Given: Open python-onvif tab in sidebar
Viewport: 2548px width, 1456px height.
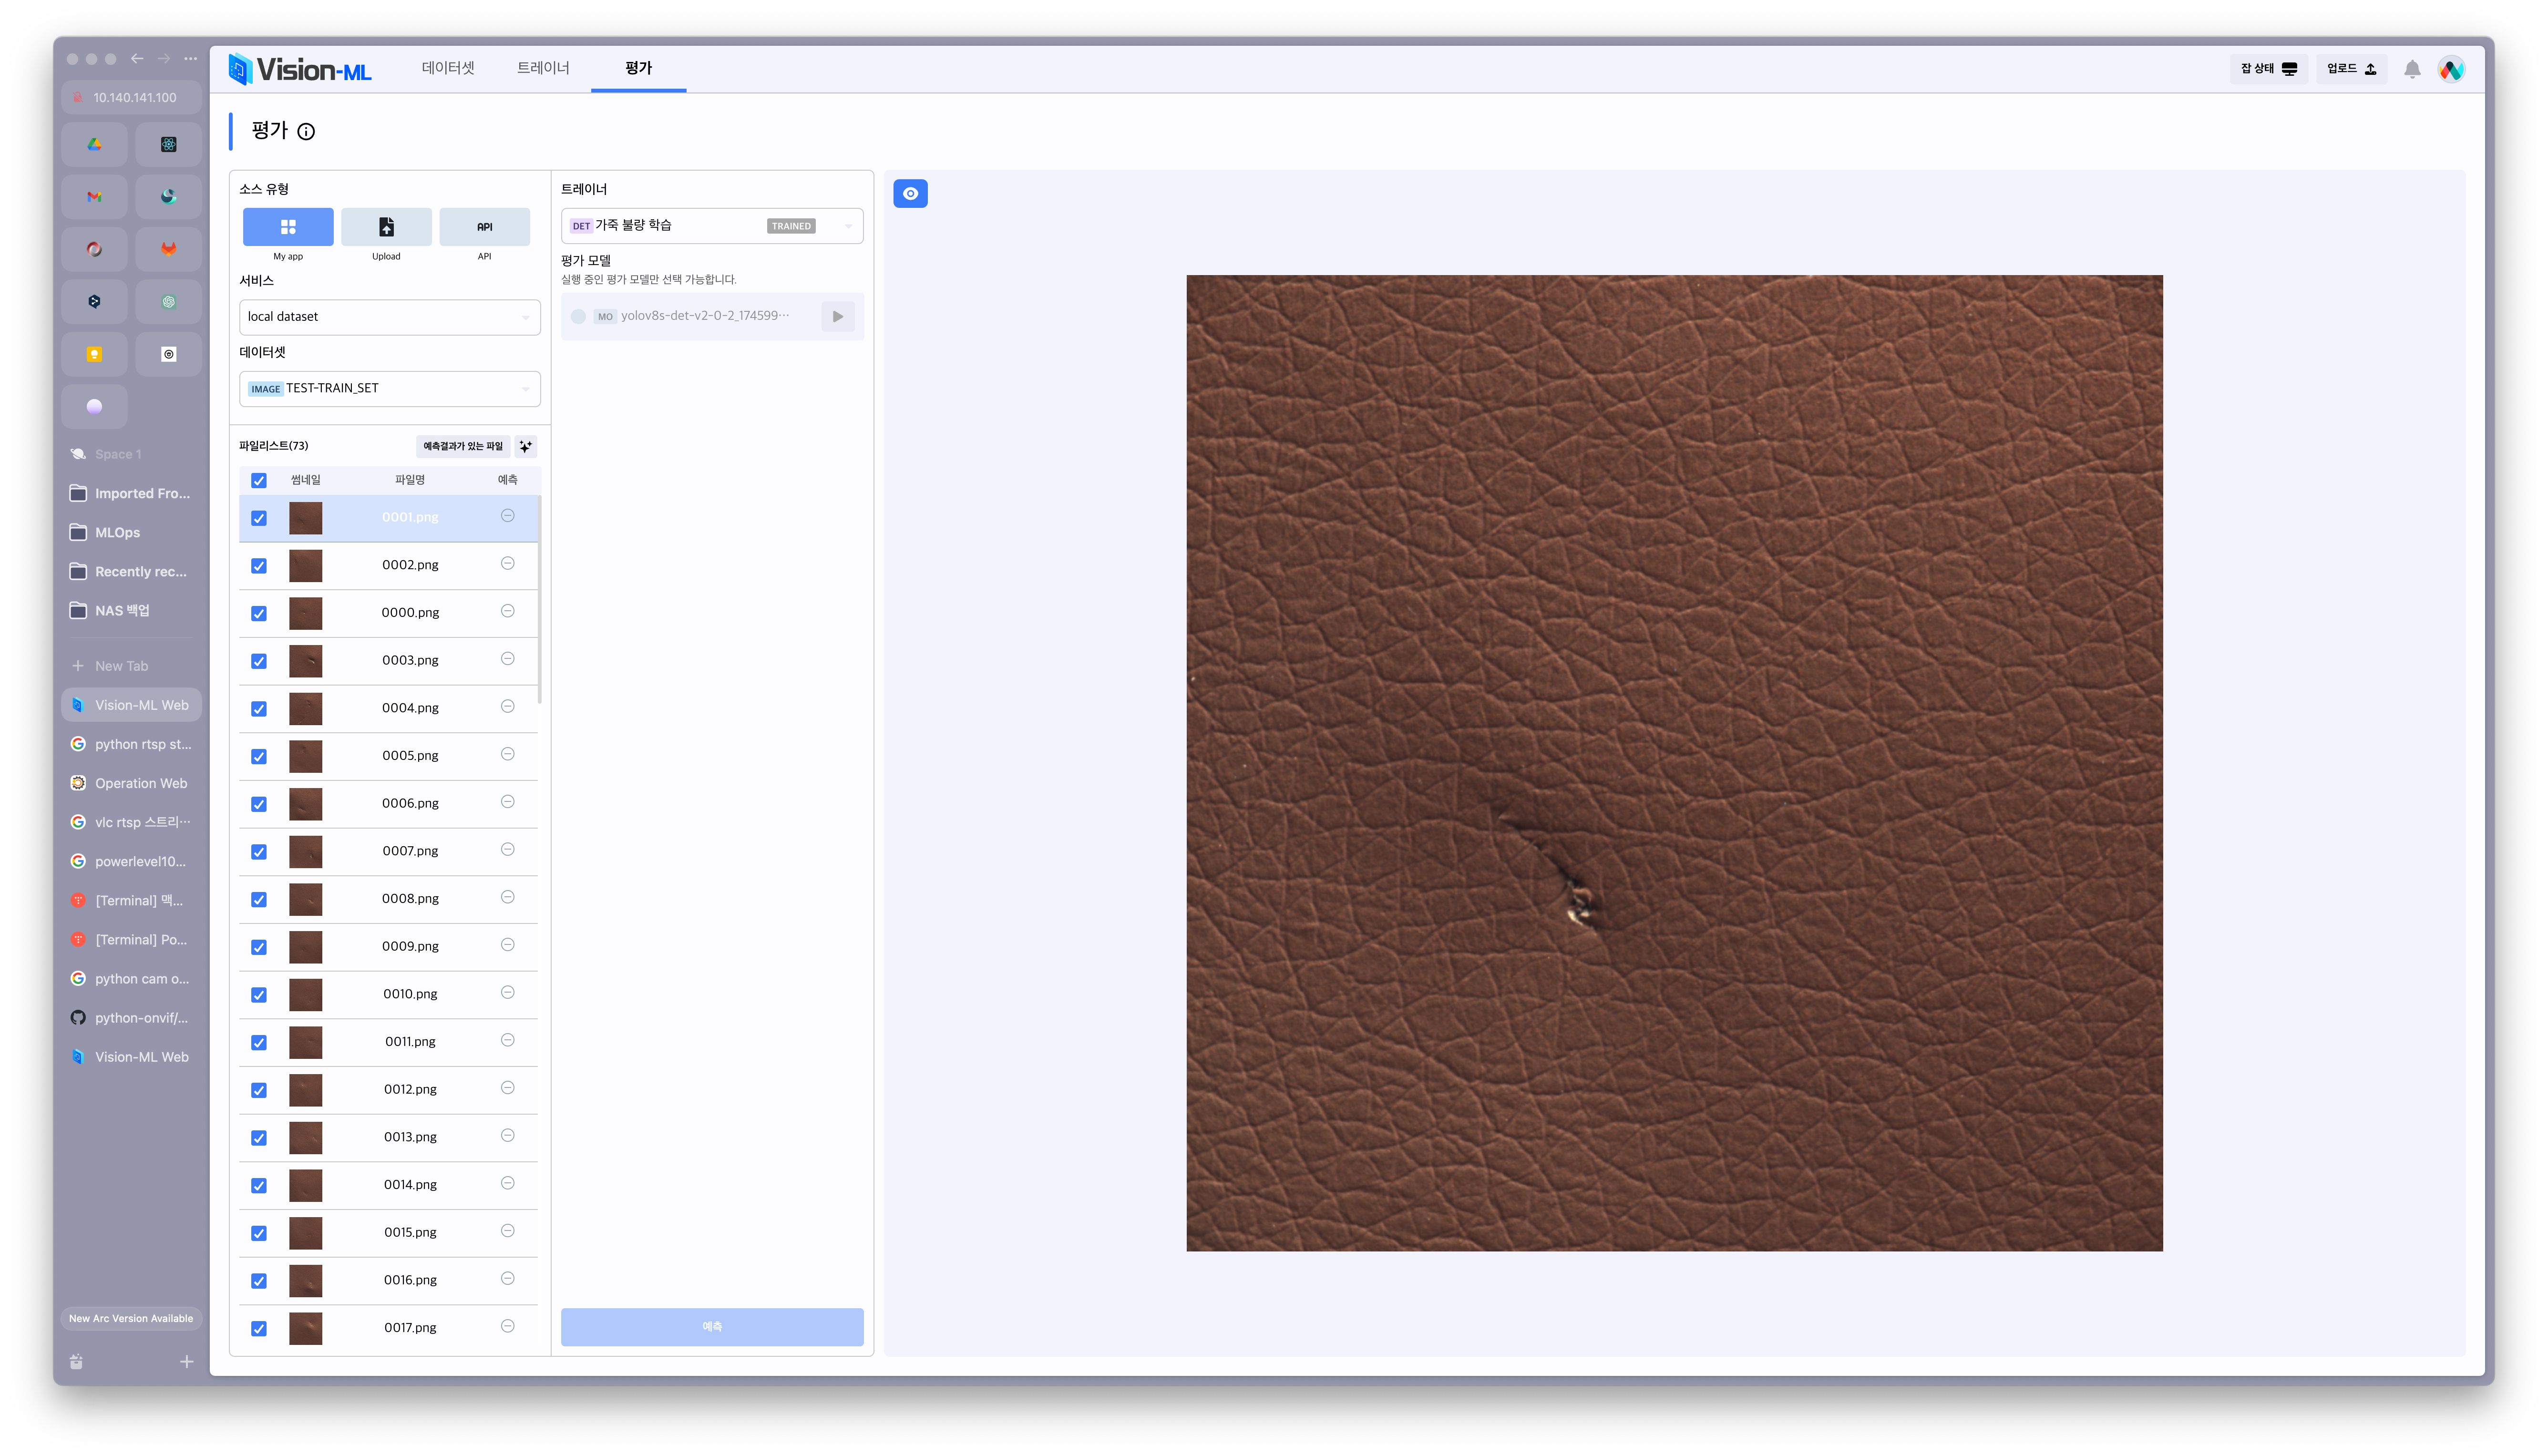Looking at the screenshot, I should (x=131, y=1018).
